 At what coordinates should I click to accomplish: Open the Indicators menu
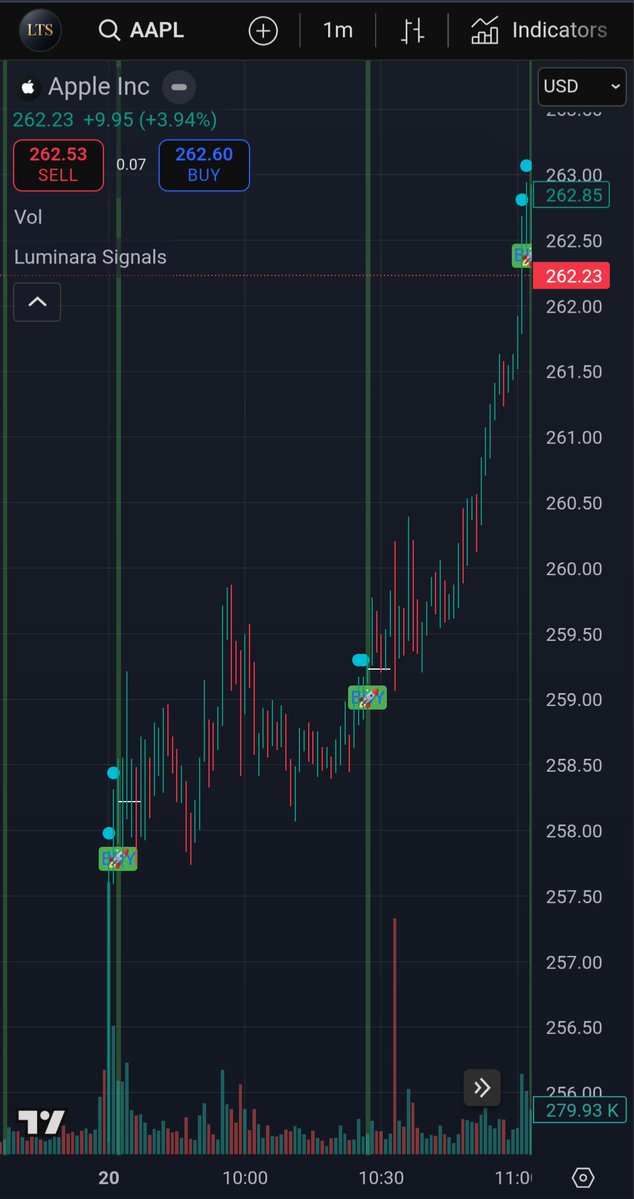539,31
